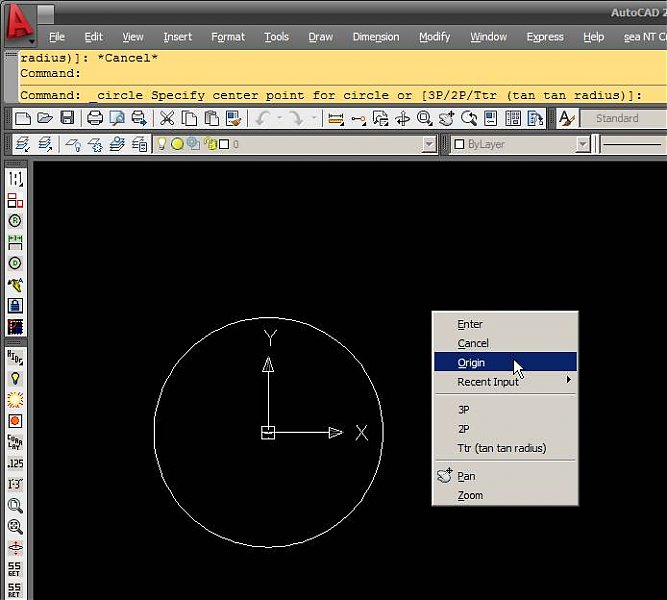Toggle layer 0 on/off lightbulb
The width and height of the screenshot is (667, 600).
click(x=162, y=144)
